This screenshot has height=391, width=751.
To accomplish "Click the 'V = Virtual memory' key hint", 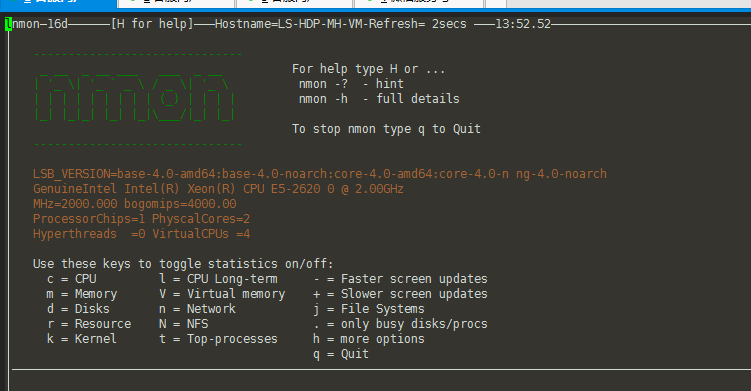I will coord(222,294).
